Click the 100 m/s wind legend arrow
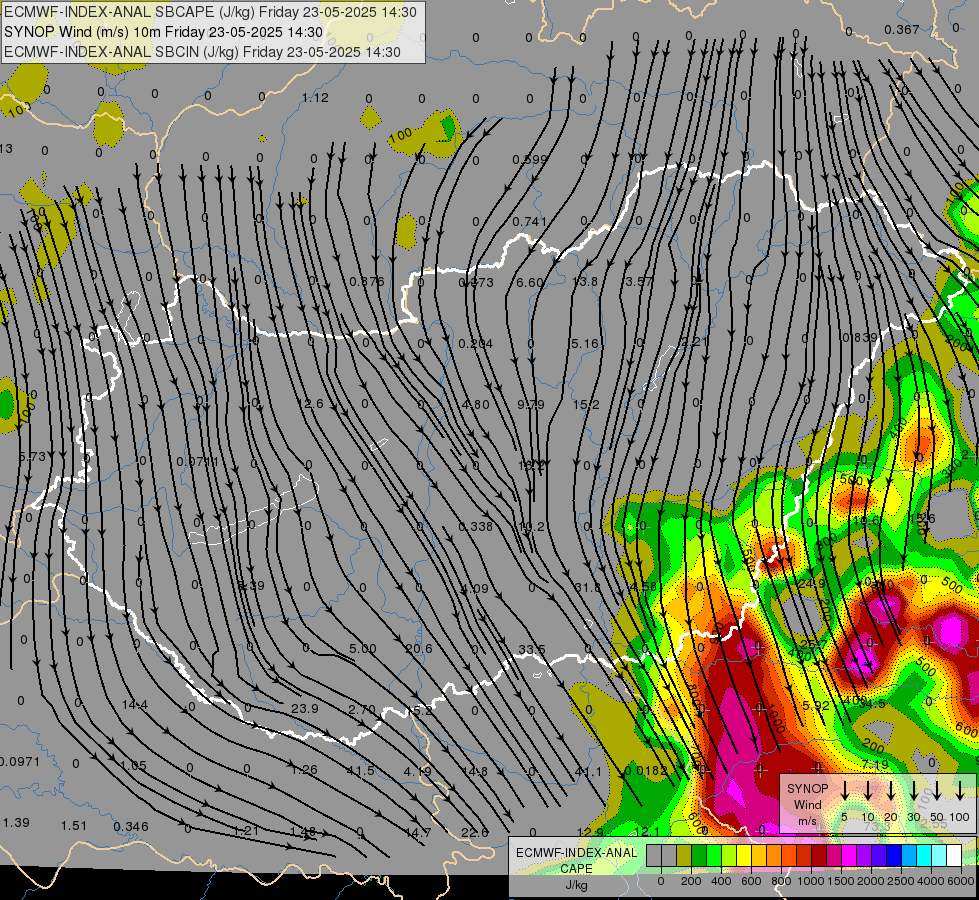Screen dimensions: 979x900 (960, 790)
